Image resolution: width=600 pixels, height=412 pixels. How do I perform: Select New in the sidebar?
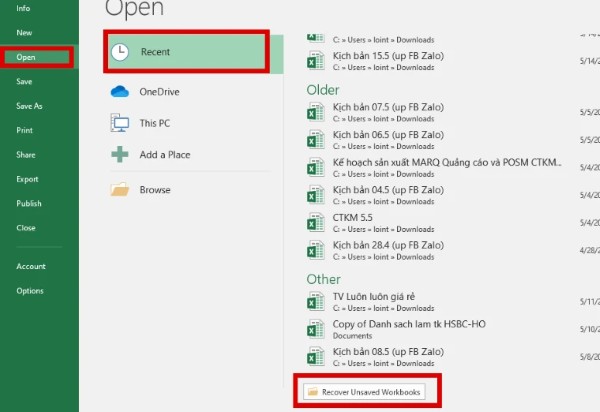tap(24, 33)
